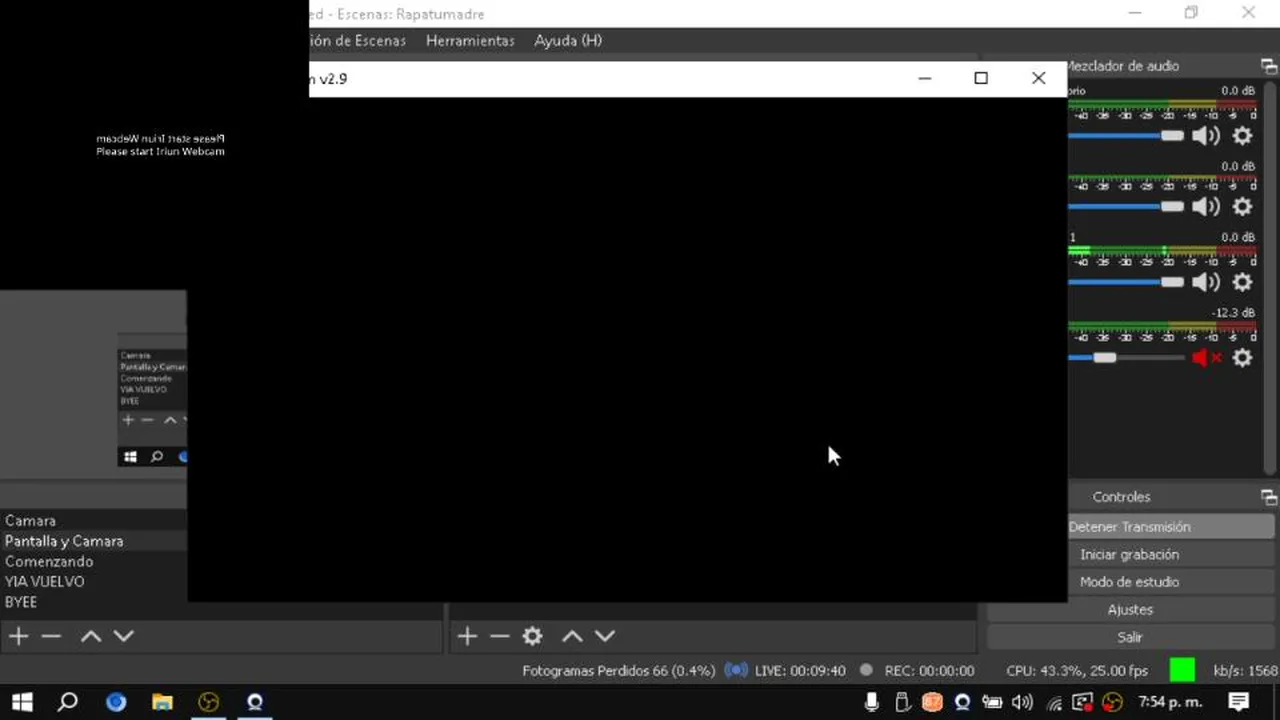Image resolution: width=1280 pixels, height=720 pixels.
Task: Undock the Mezclador de audio panel
Action: [x=1268, y=66]
